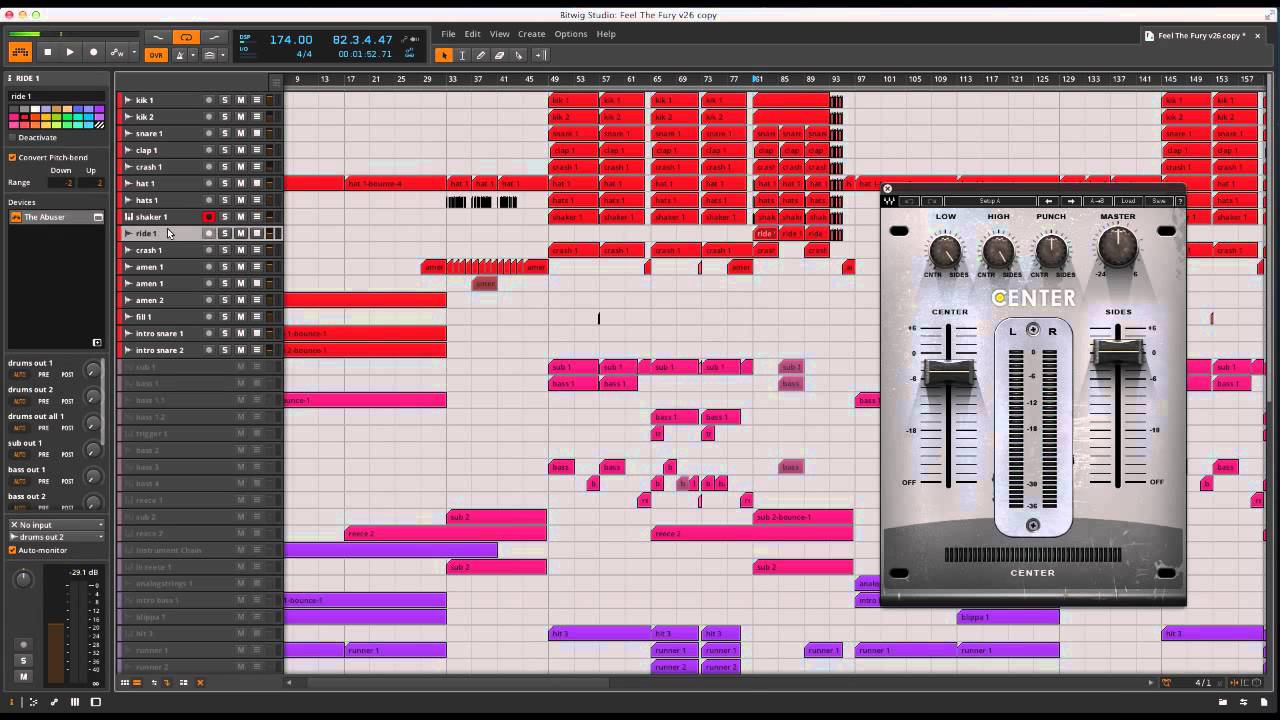Click the Sides fader in Waves plugin
This screenshot has width=1280, height=720.
(1117, 352)
